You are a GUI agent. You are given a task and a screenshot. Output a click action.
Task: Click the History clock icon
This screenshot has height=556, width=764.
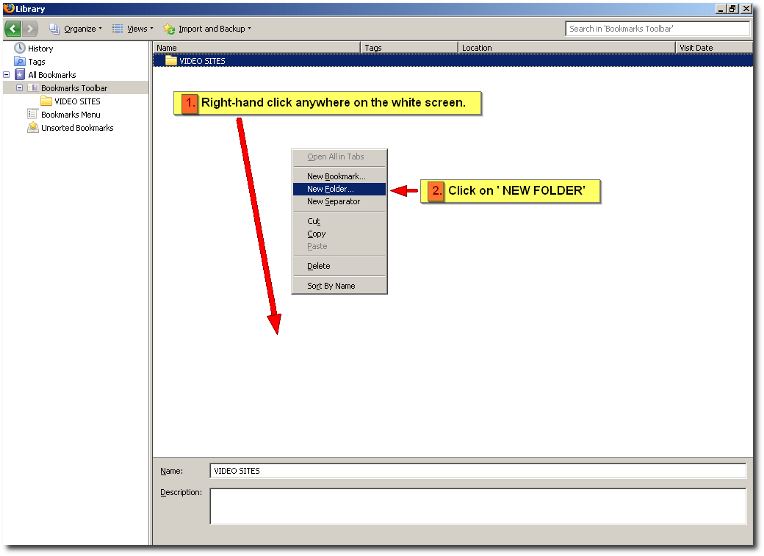20,48
